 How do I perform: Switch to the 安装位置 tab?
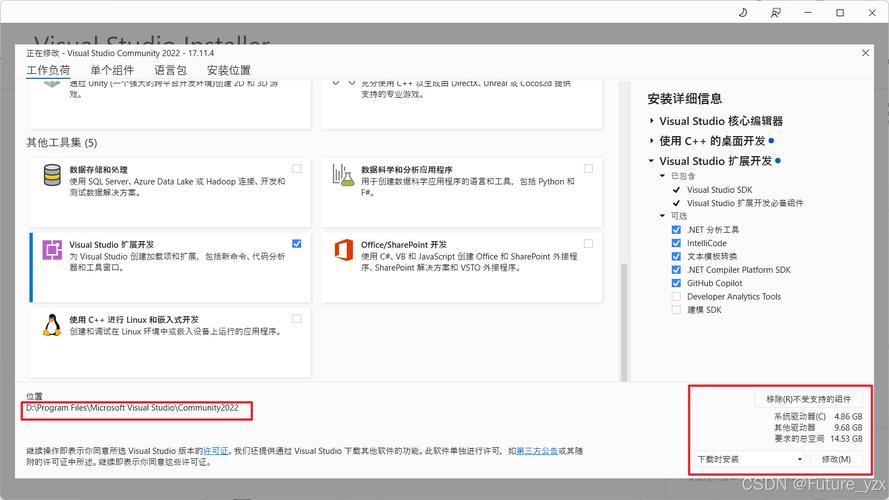(229, 70)
